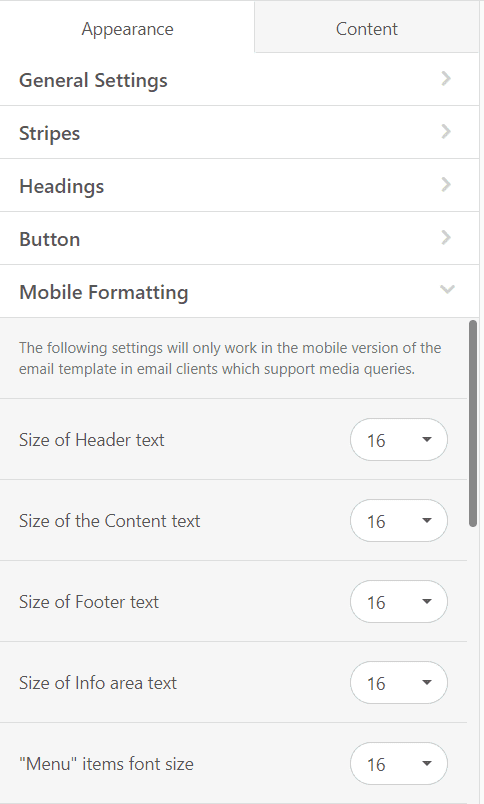484x804 pixels.
Task: Switch to the Content tab
Action: [x=367, y=29]
